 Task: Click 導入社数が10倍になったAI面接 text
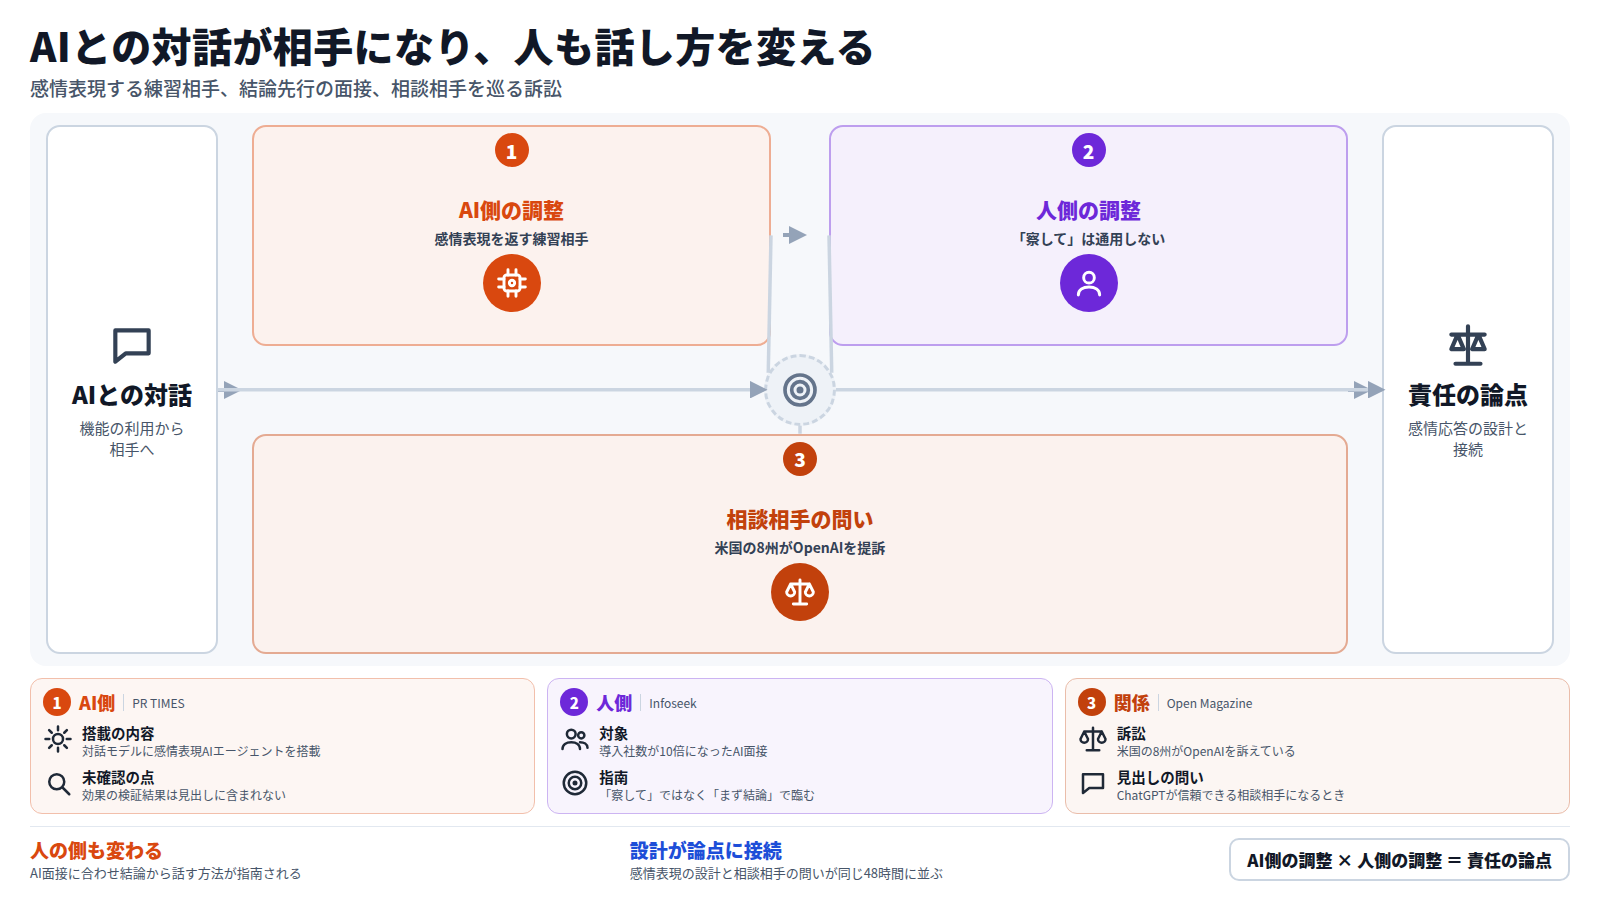point(683,752)
